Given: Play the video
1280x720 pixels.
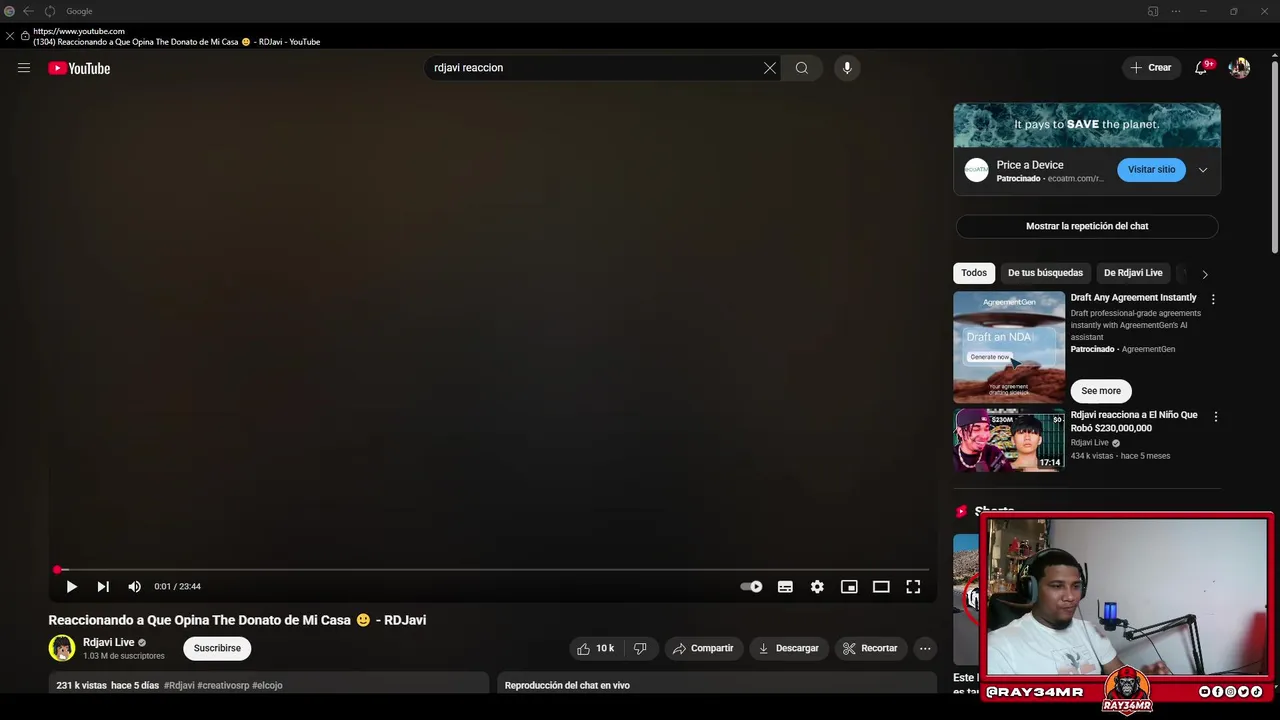Looking at the screenshot, I should click(x=72, y=587).
